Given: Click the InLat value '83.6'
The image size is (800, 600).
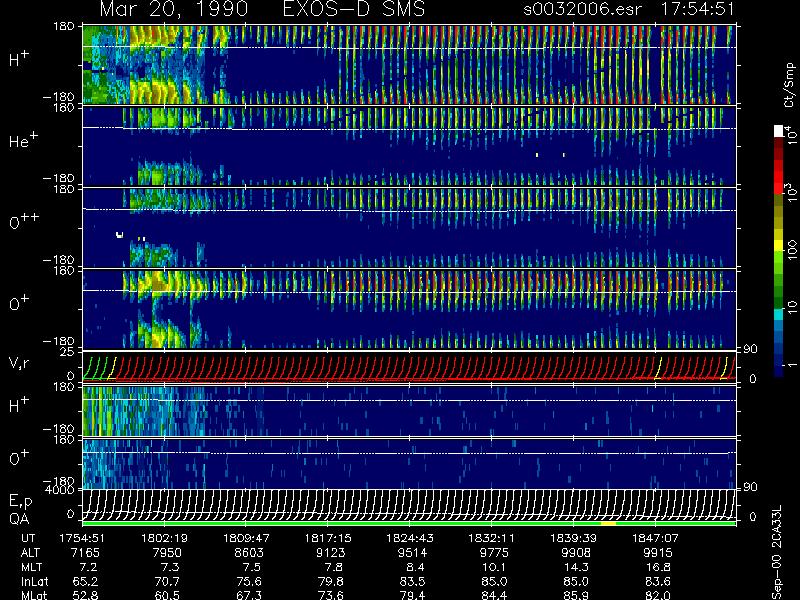Looking at the screenshot, I should 658,581.
